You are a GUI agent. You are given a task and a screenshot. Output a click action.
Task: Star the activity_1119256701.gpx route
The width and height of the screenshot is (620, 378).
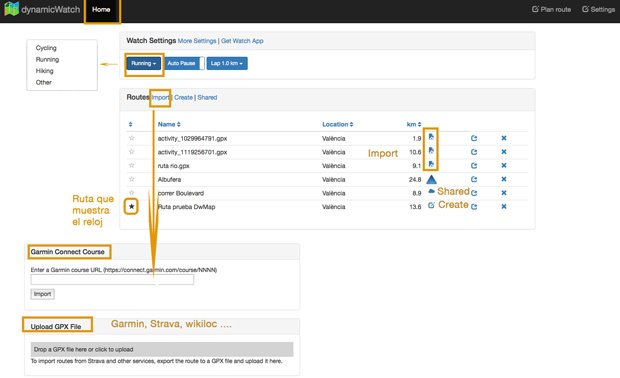pos(132,152)
